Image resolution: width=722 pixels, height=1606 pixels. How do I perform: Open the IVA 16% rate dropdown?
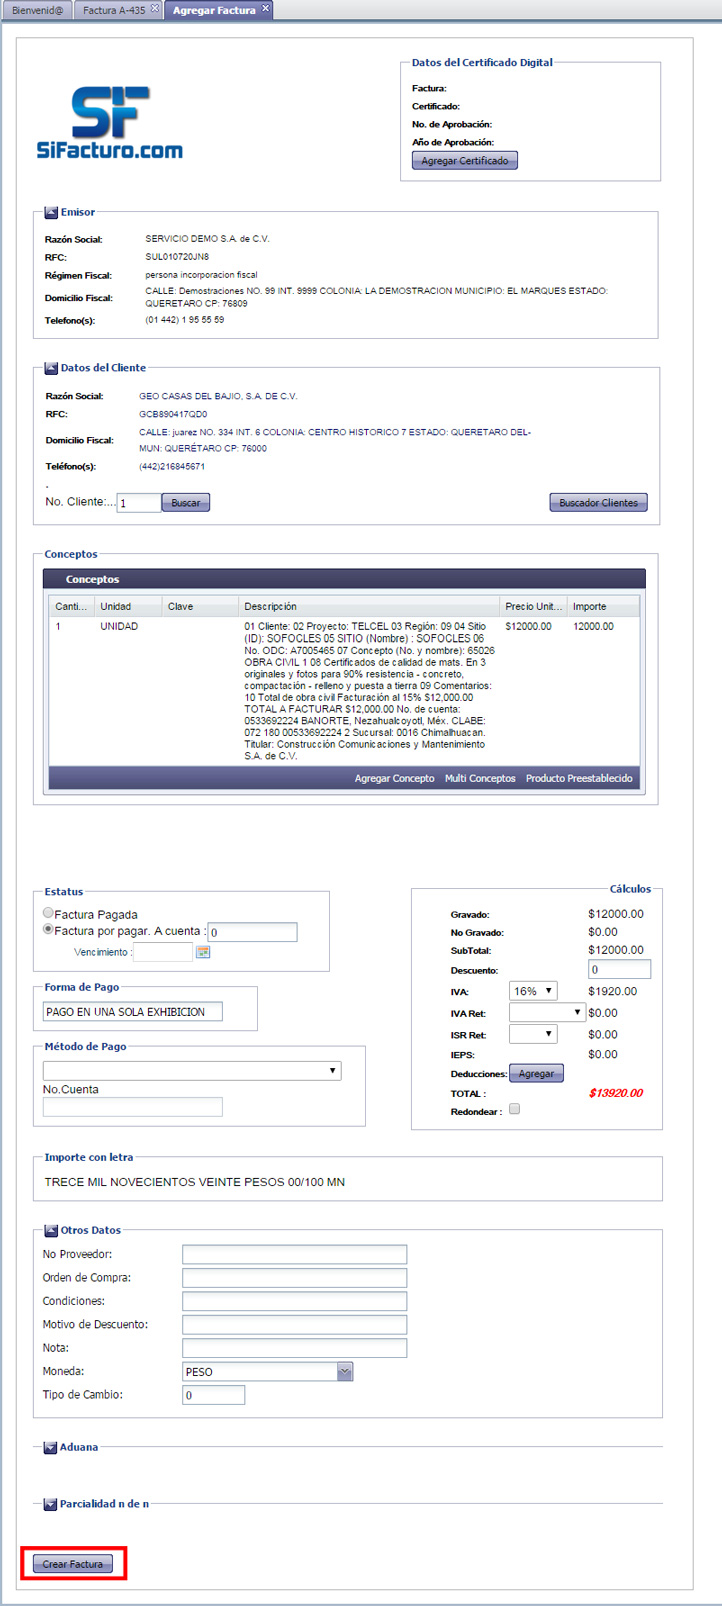(x=533, y=991)
